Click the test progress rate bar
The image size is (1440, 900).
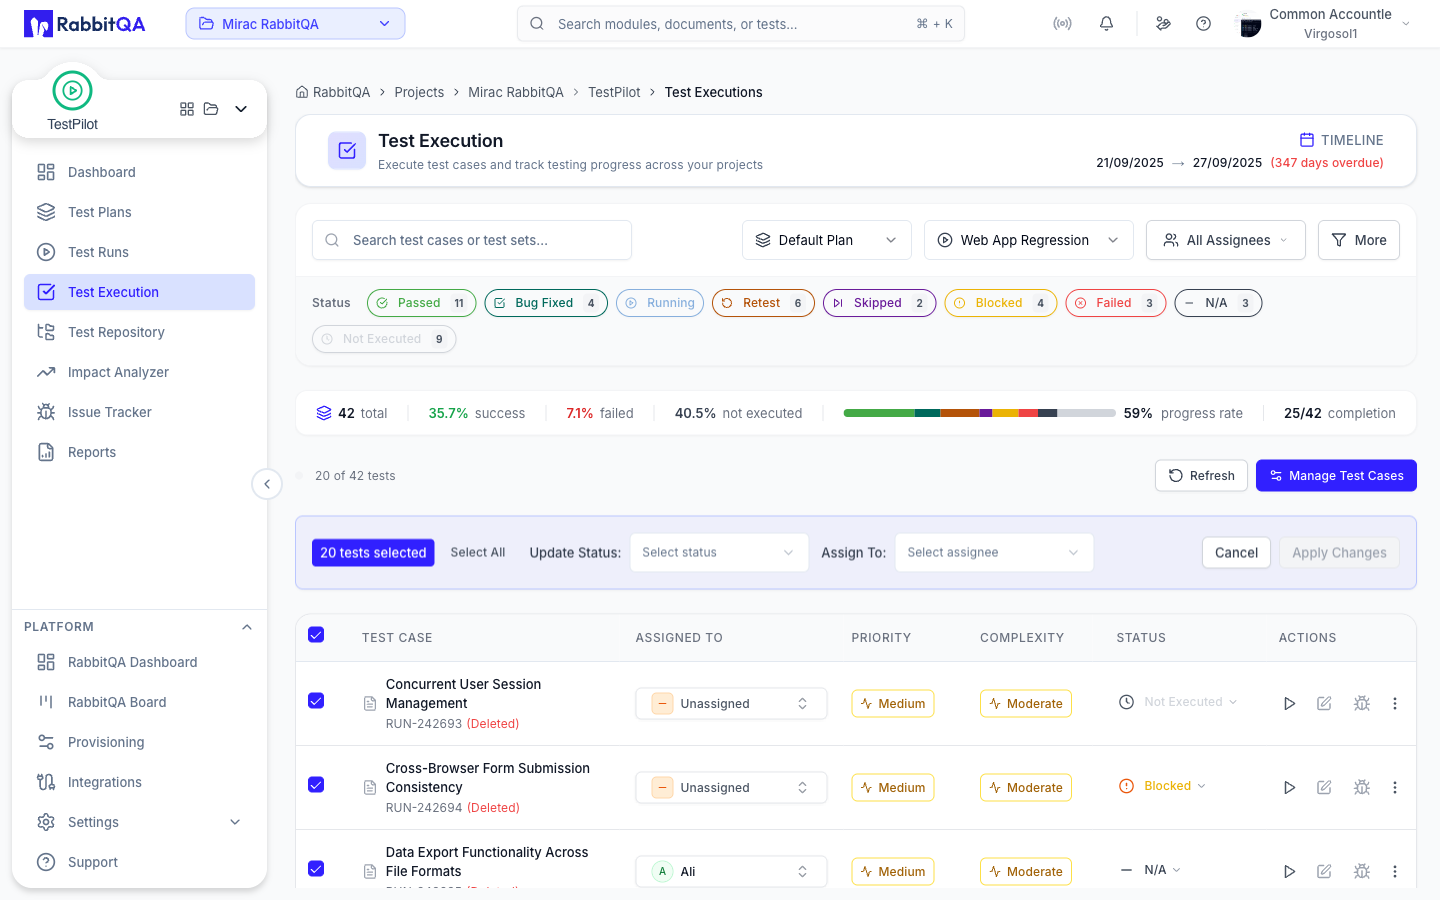tap(979, 413)
